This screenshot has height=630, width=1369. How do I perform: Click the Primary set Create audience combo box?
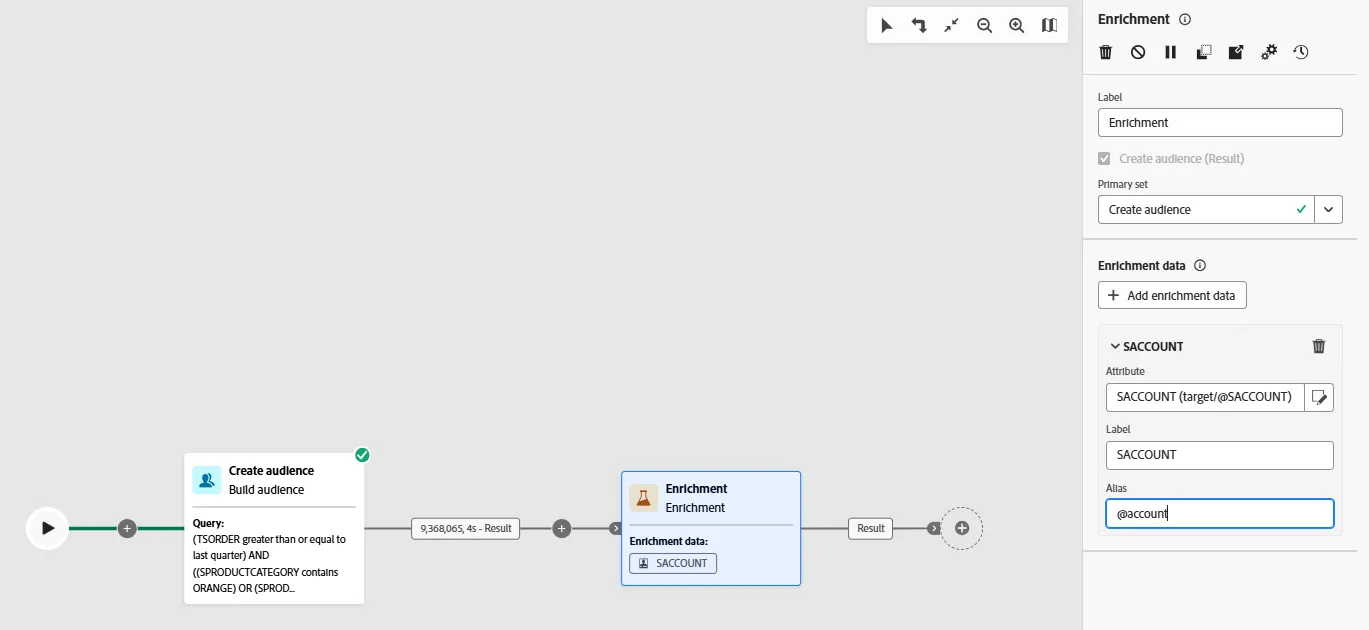click(1206, 210)
